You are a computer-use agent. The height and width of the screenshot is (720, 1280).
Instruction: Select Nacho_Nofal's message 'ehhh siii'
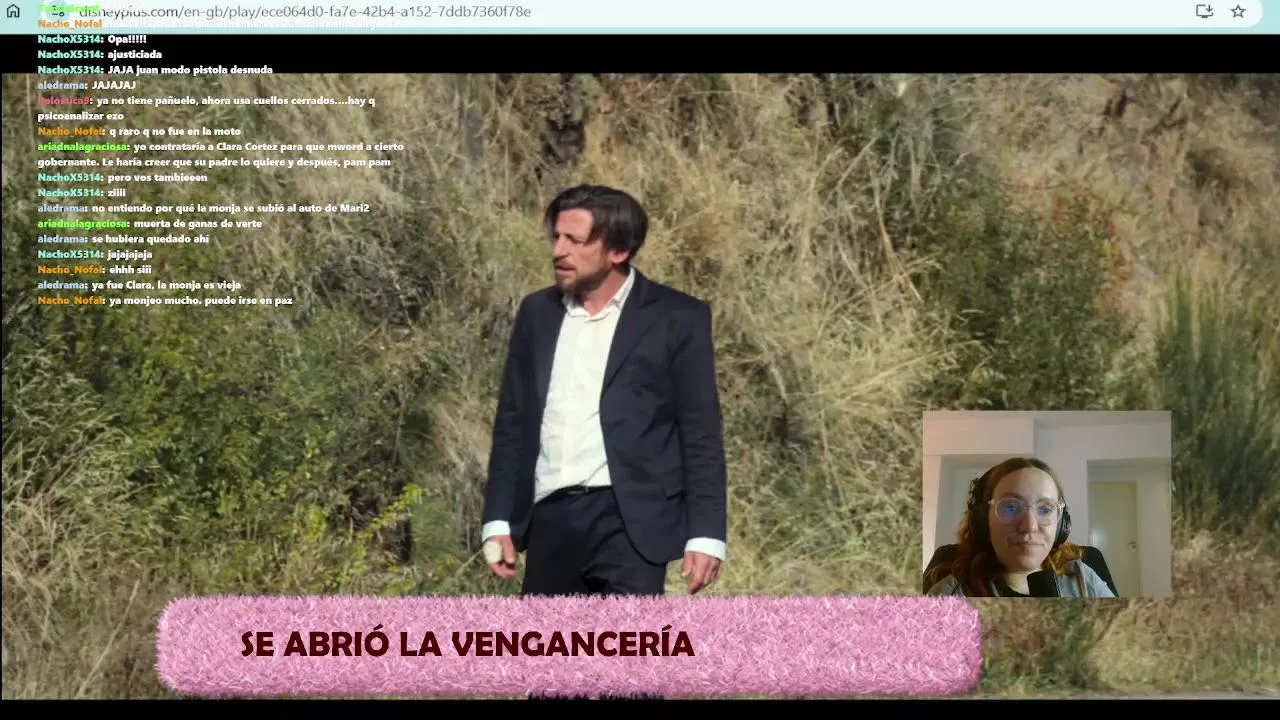click(131, 270)
